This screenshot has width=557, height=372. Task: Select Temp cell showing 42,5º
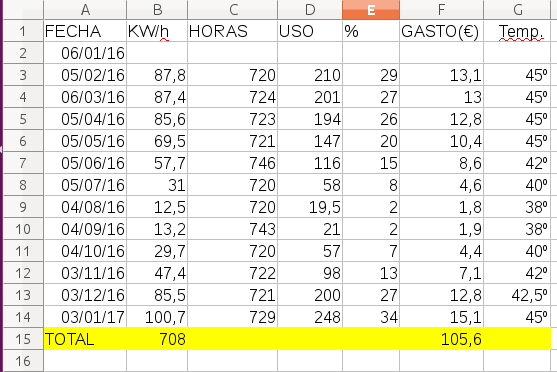point(517,295)
